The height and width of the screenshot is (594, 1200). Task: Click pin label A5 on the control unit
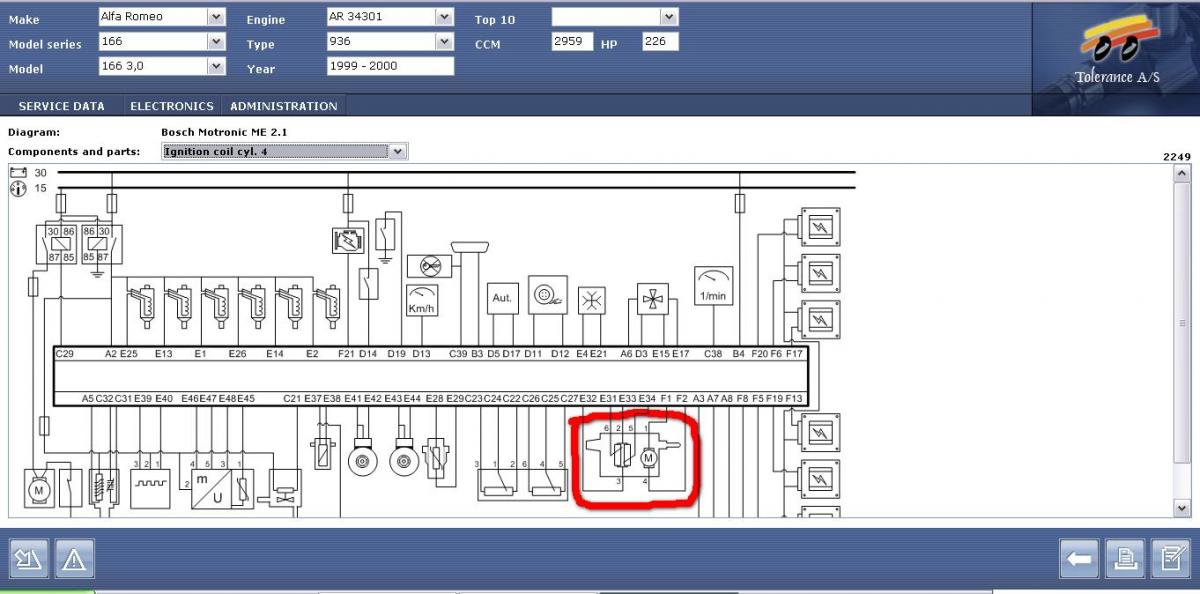point(88,398)
